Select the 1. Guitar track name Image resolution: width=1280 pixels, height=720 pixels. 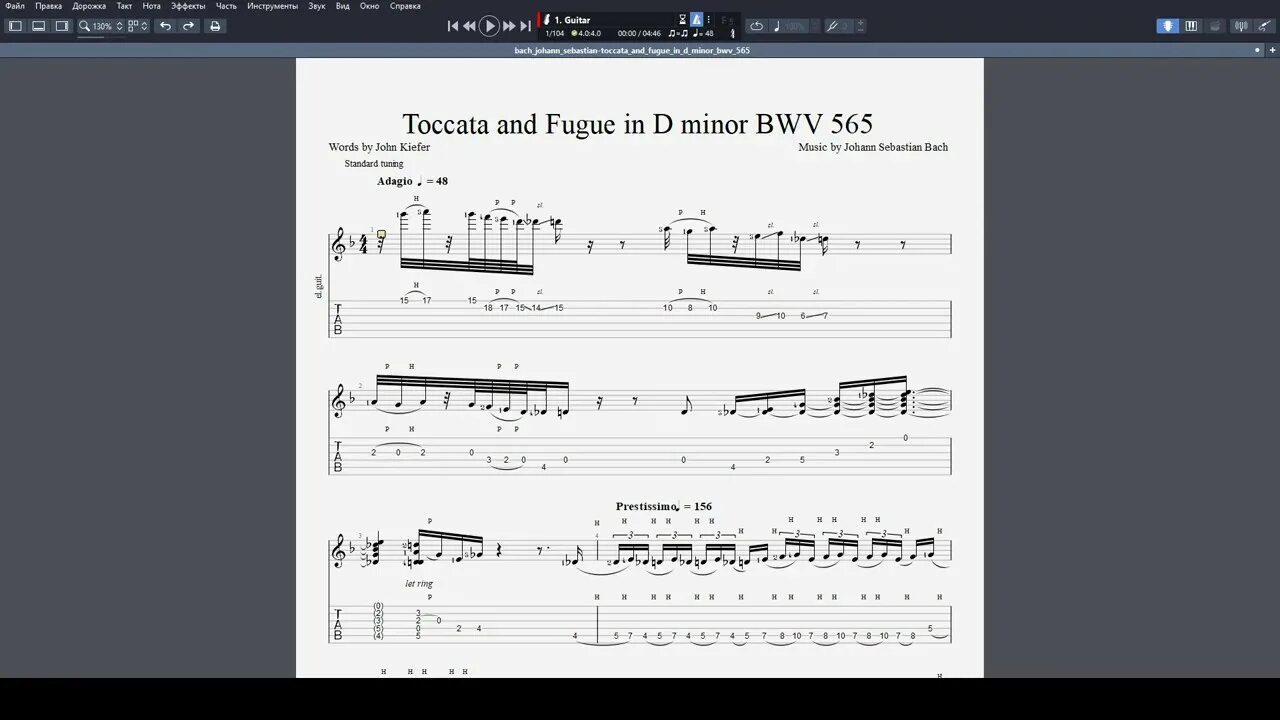(572, 20)
